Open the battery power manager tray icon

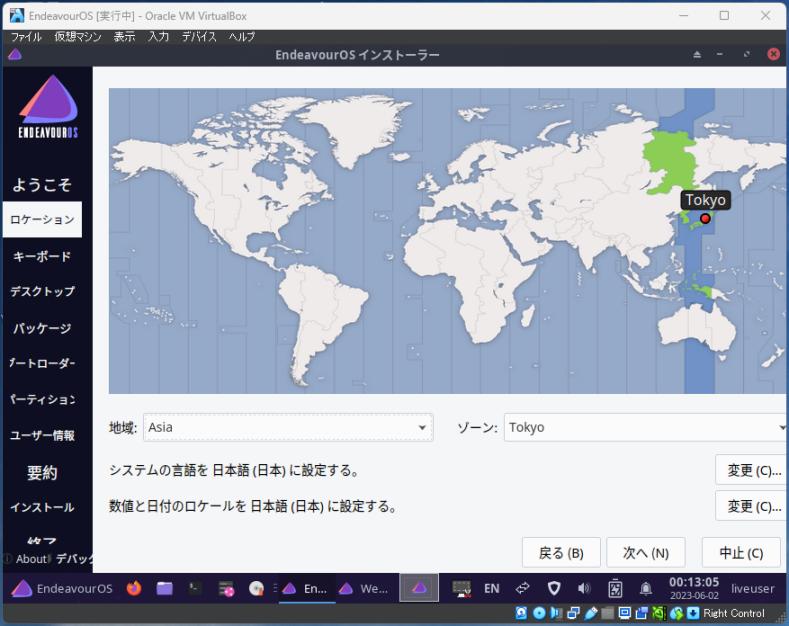click(615, 588)
